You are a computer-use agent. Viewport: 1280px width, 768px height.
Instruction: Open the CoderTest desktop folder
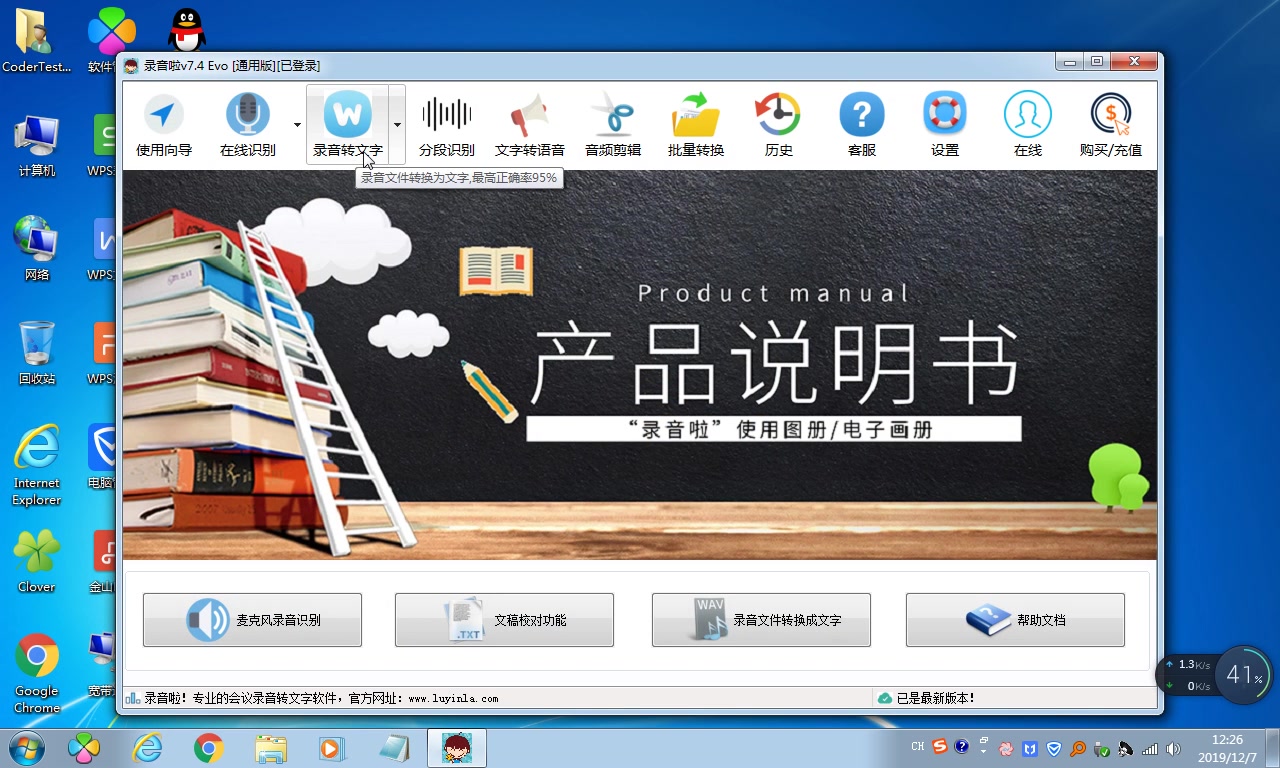tap(37, 41)
